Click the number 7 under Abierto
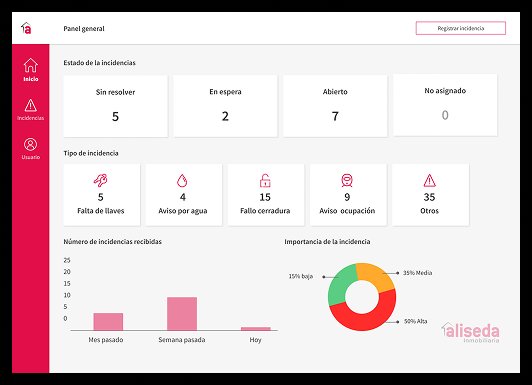 335,116
